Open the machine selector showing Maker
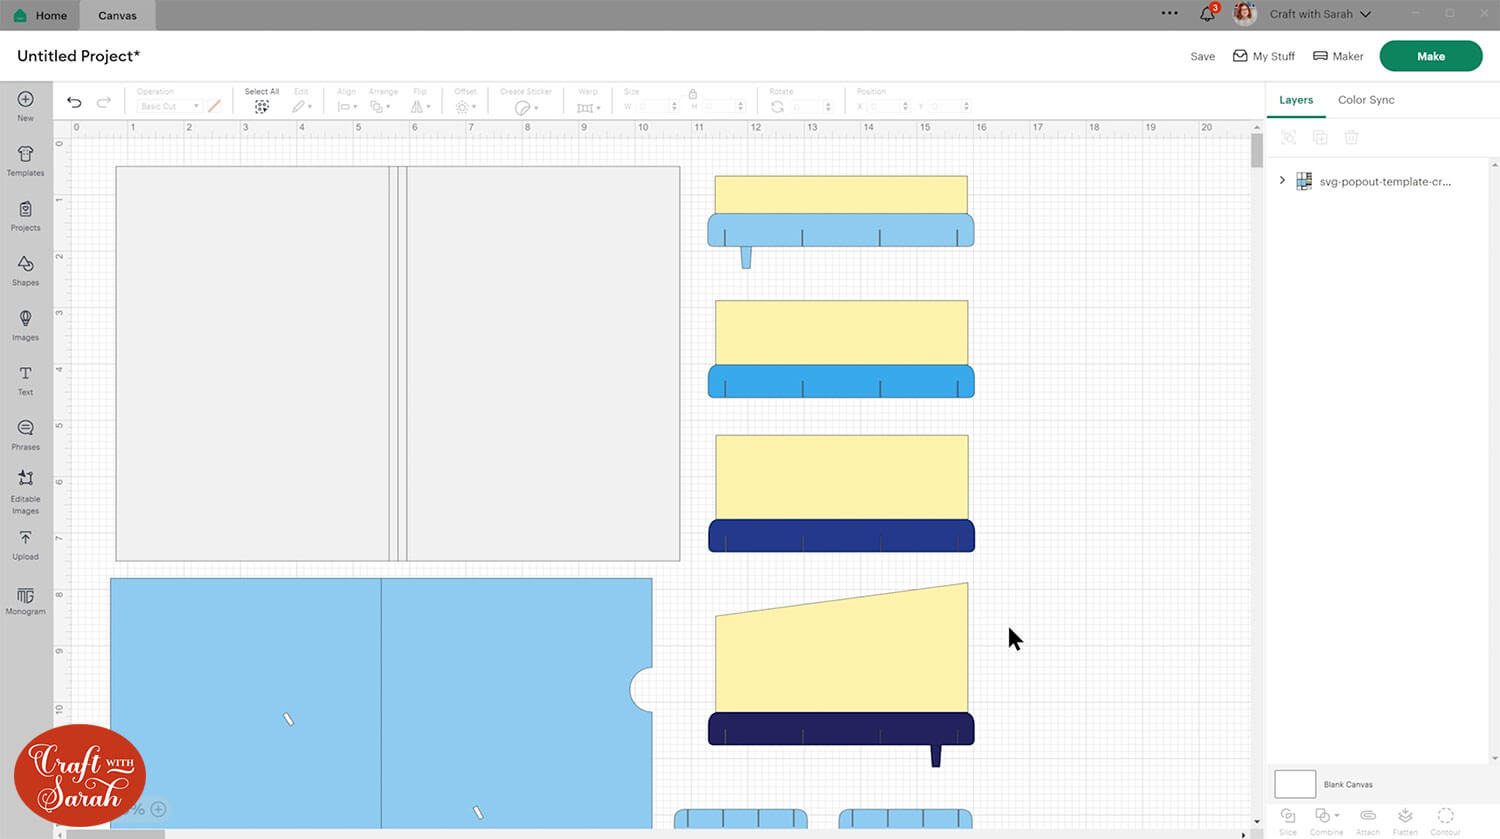Image resolution: width=1500 pixels, height=839 pixels. [x=1338, y=56]
